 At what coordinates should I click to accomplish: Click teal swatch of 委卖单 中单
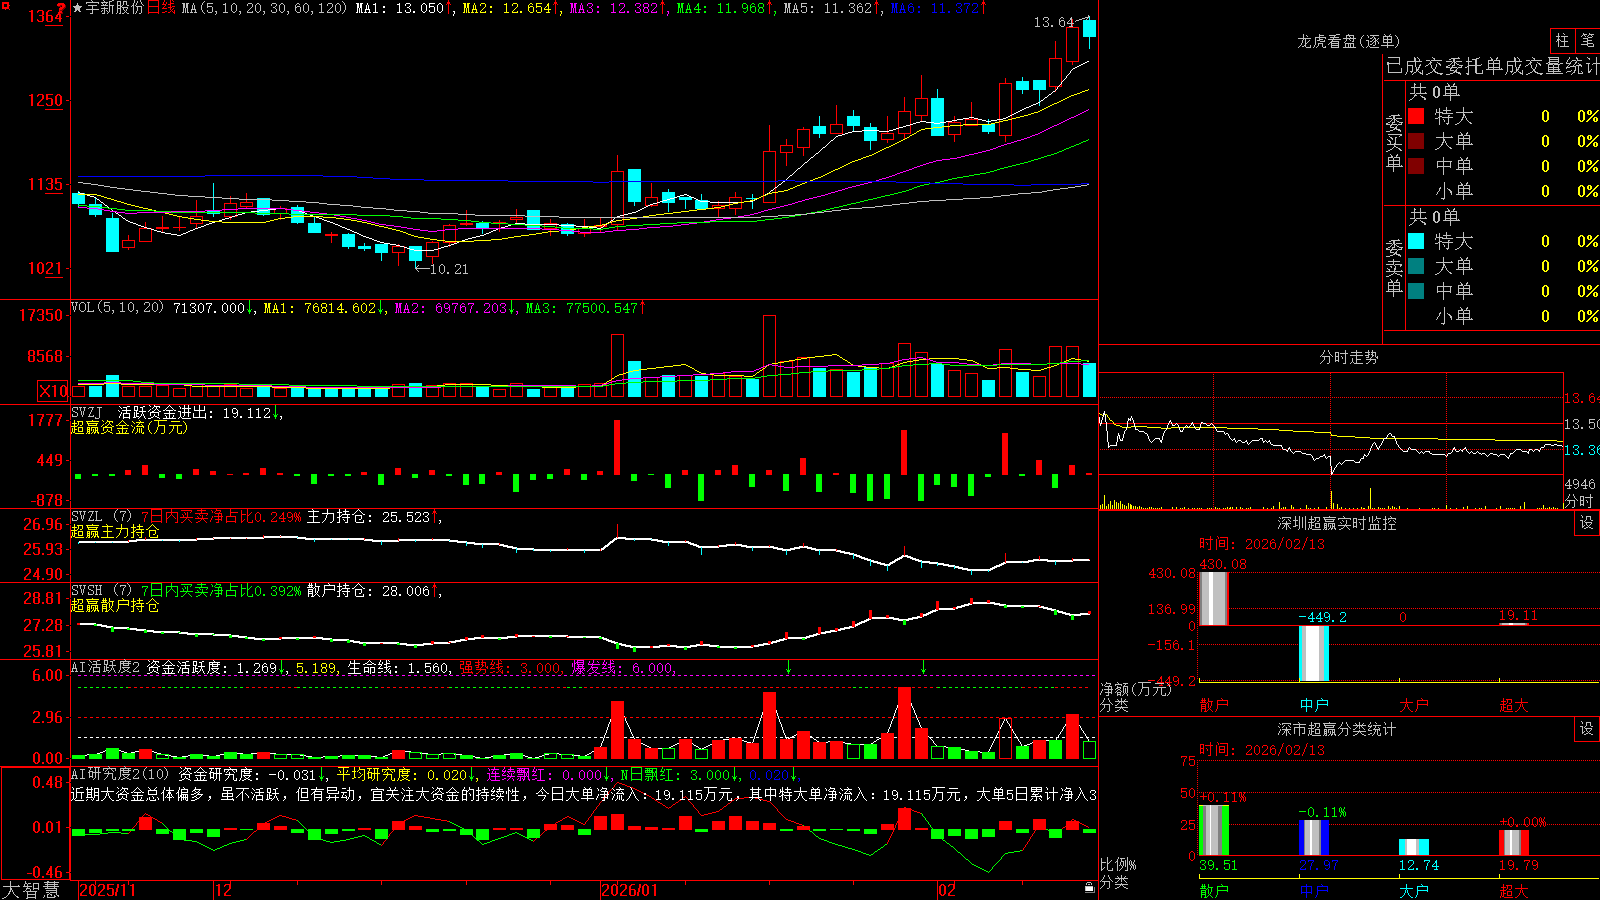tap(1416, 291)
